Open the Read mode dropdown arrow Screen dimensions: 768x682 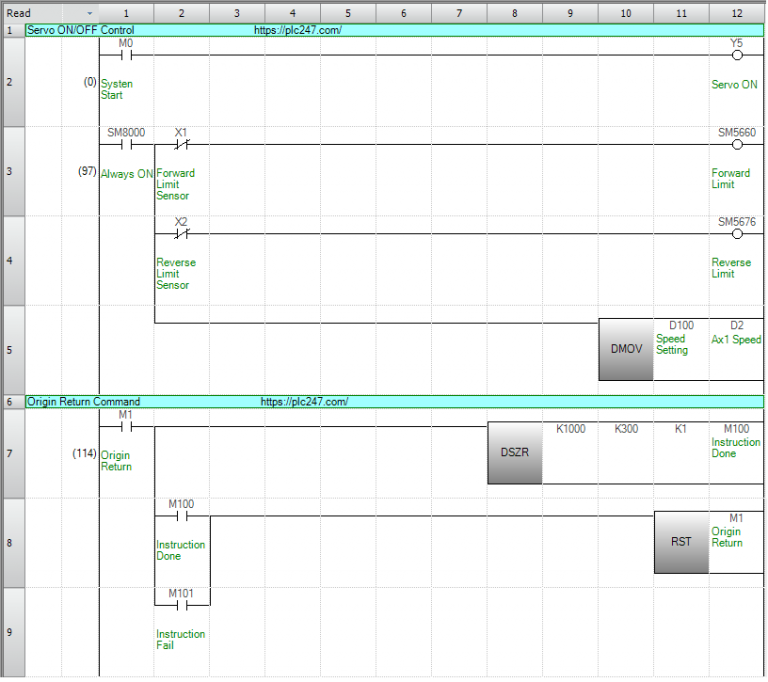[x=90, y=13]
